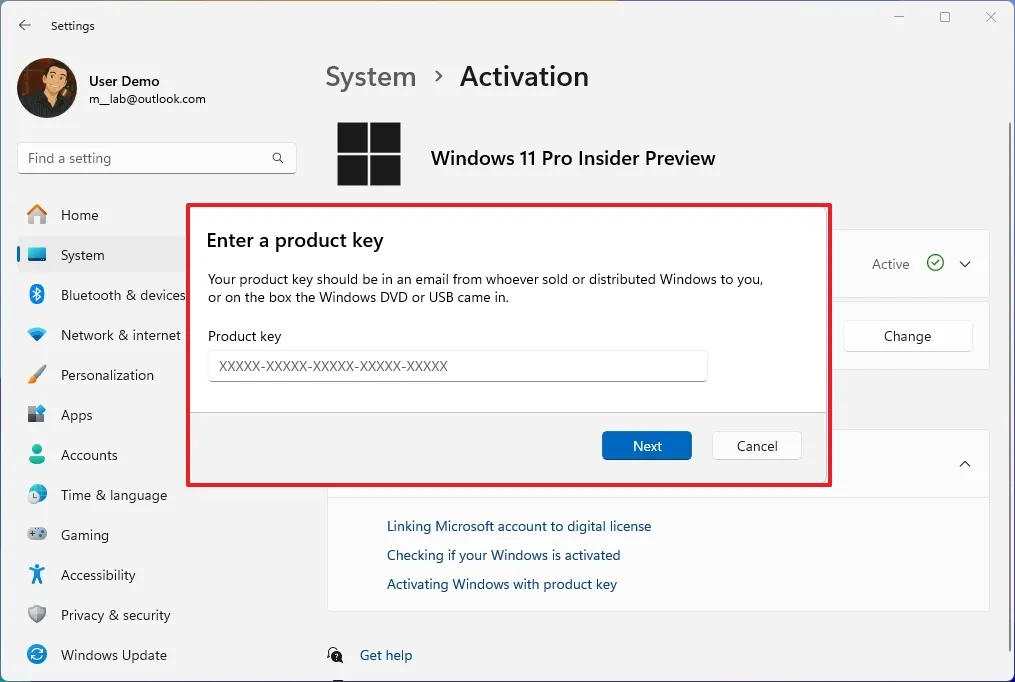Image resolution: width=1015 pixels, height=682 pixels.
Task: Maximize the Settings window
Action: click(944, 17)
